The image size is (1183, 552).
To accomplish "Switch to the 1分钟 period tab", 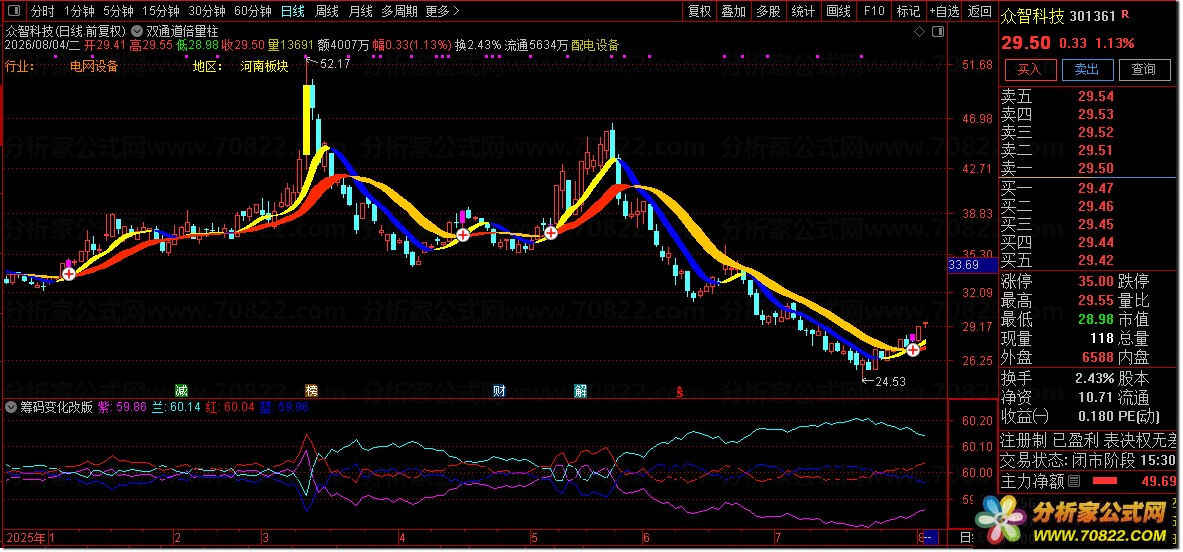I will (78, 11).
